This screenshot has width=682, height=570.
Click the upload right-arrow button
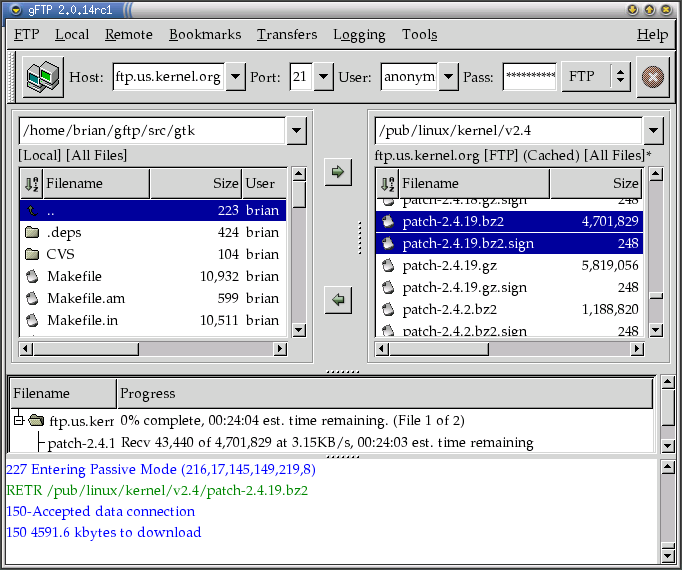click(x=338, y=172)
